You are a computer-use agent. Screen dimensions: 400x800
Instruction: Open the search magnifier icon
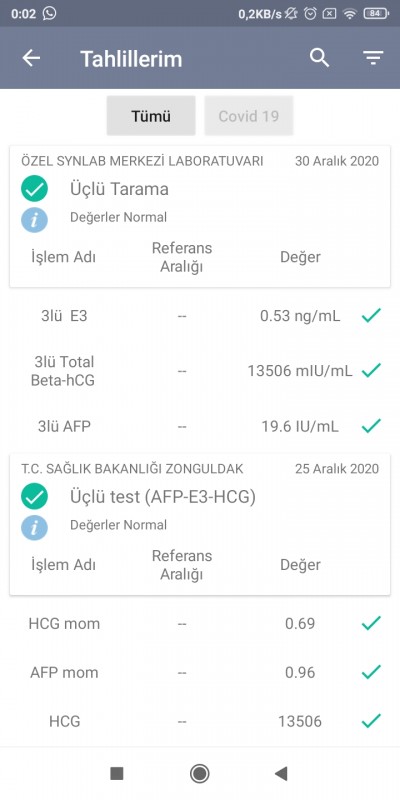click(x=319, y=58)
